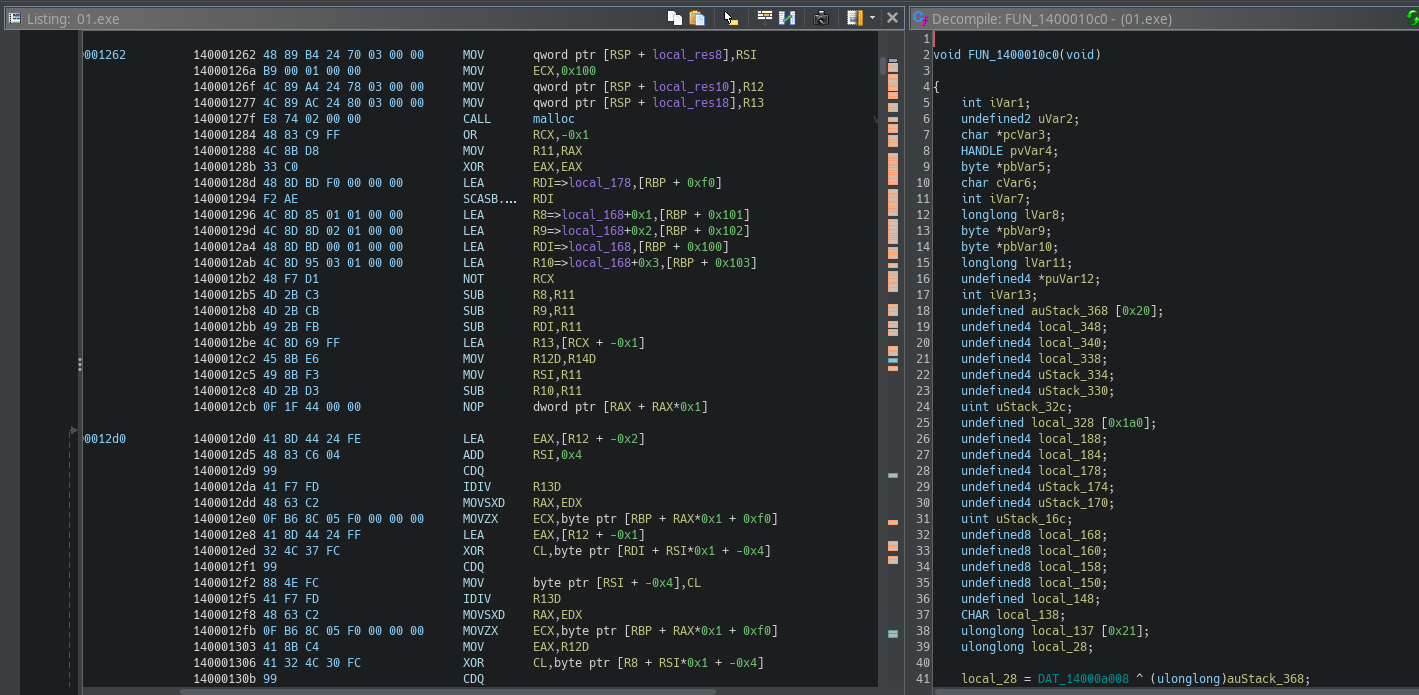
Task: Take a listing snapshot with camera icon
Action: point(821,18)
